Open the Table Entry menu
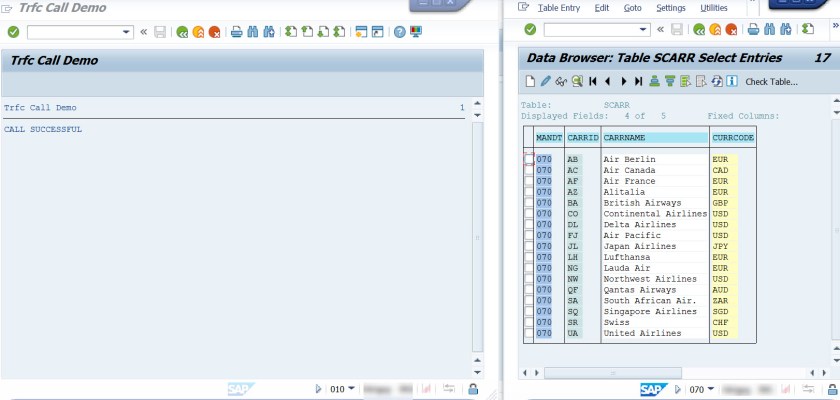The width and height of the screenshot is (840, 400). pos(559,8)
